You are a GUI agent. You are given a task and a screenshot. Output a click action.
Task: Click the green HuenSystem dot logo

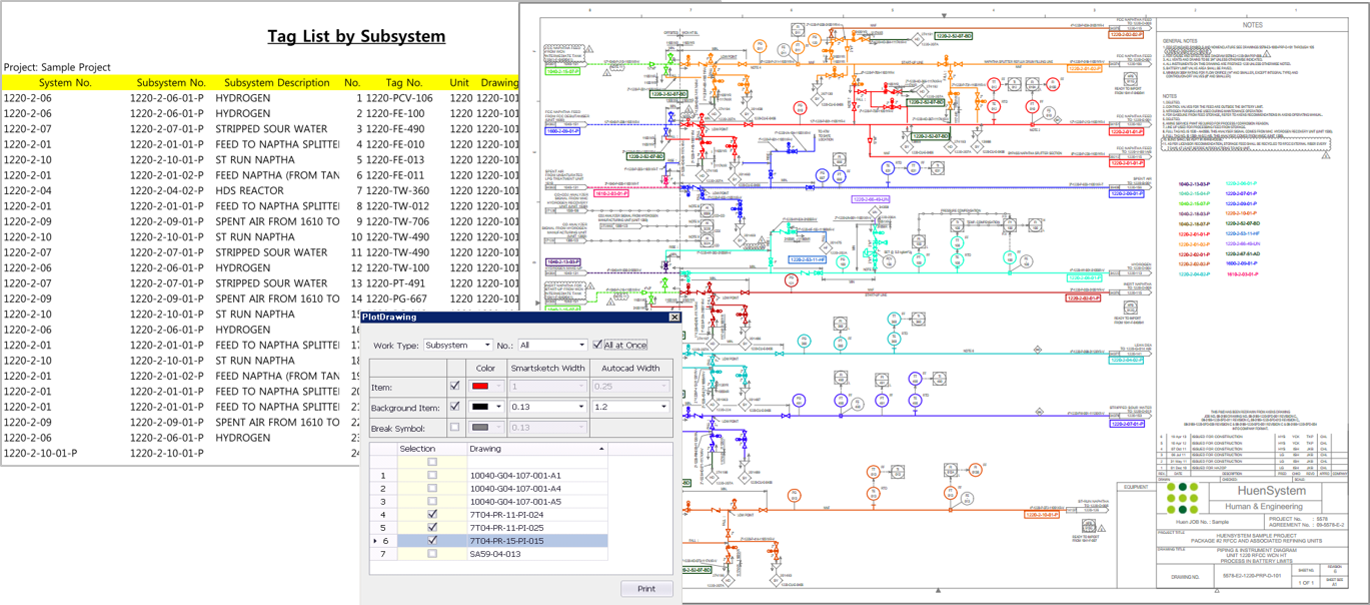point(1183,497)
